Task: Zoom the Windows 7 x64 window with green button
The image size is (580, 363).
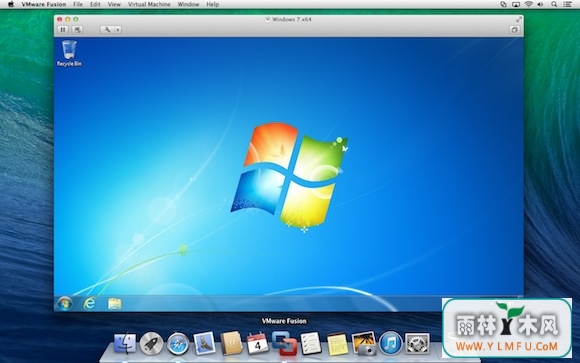Action: click(76, 19)
